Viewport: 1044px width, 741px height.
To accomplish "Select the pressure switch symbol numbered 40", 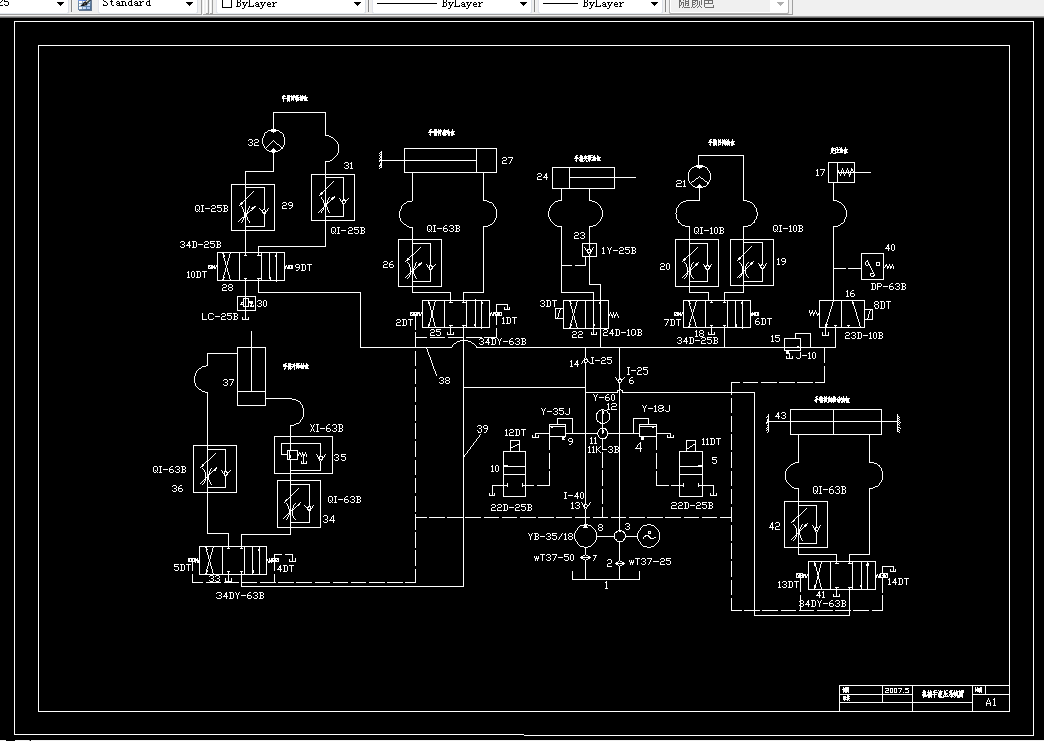I will point(872,267).
